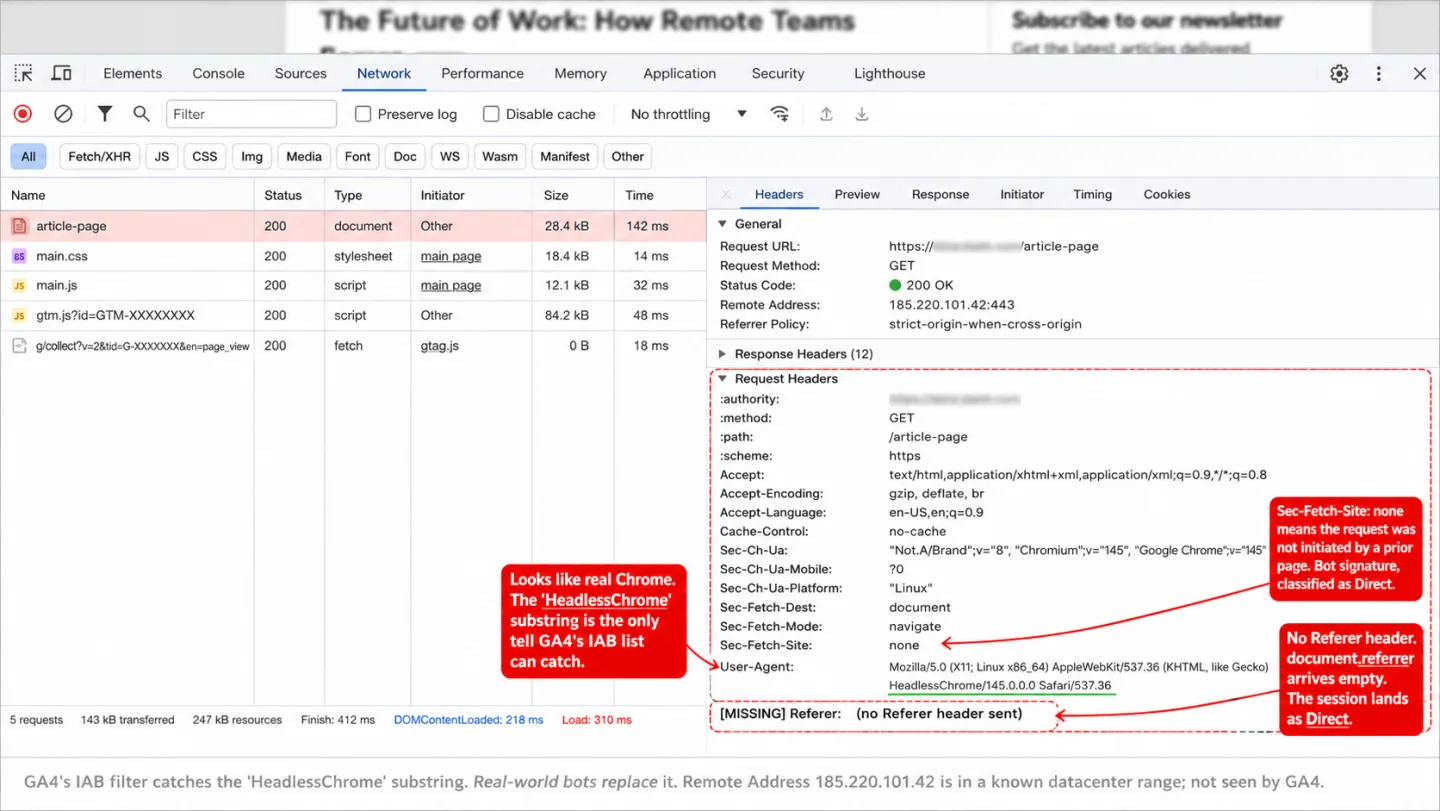
Task: Filter requests by Img type
Action: (252, 156)
